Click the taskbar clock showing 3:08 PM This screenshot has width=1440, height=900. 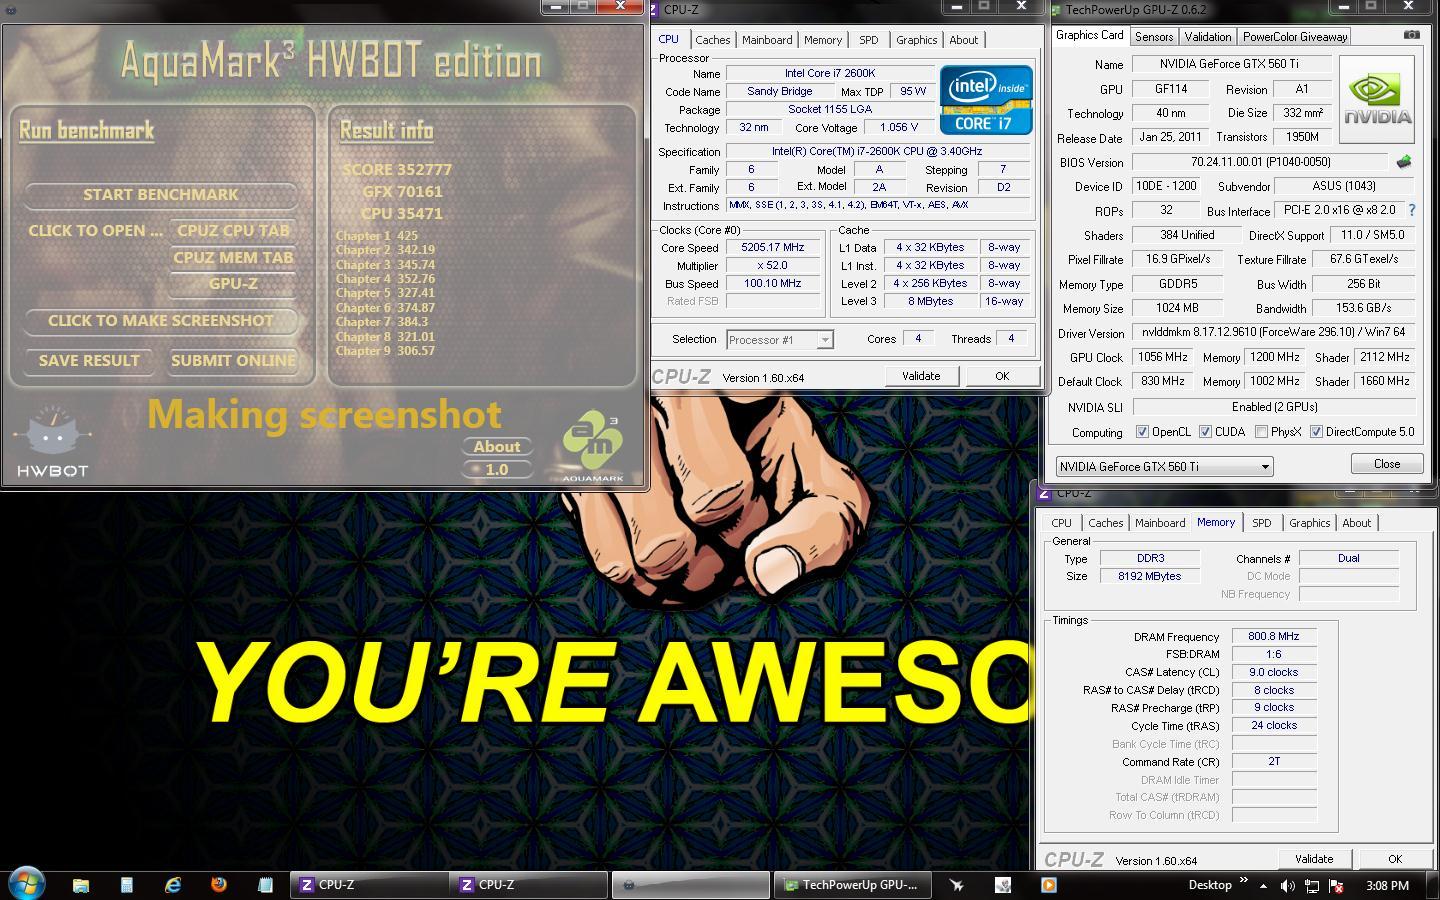(x=1387, y=885)
